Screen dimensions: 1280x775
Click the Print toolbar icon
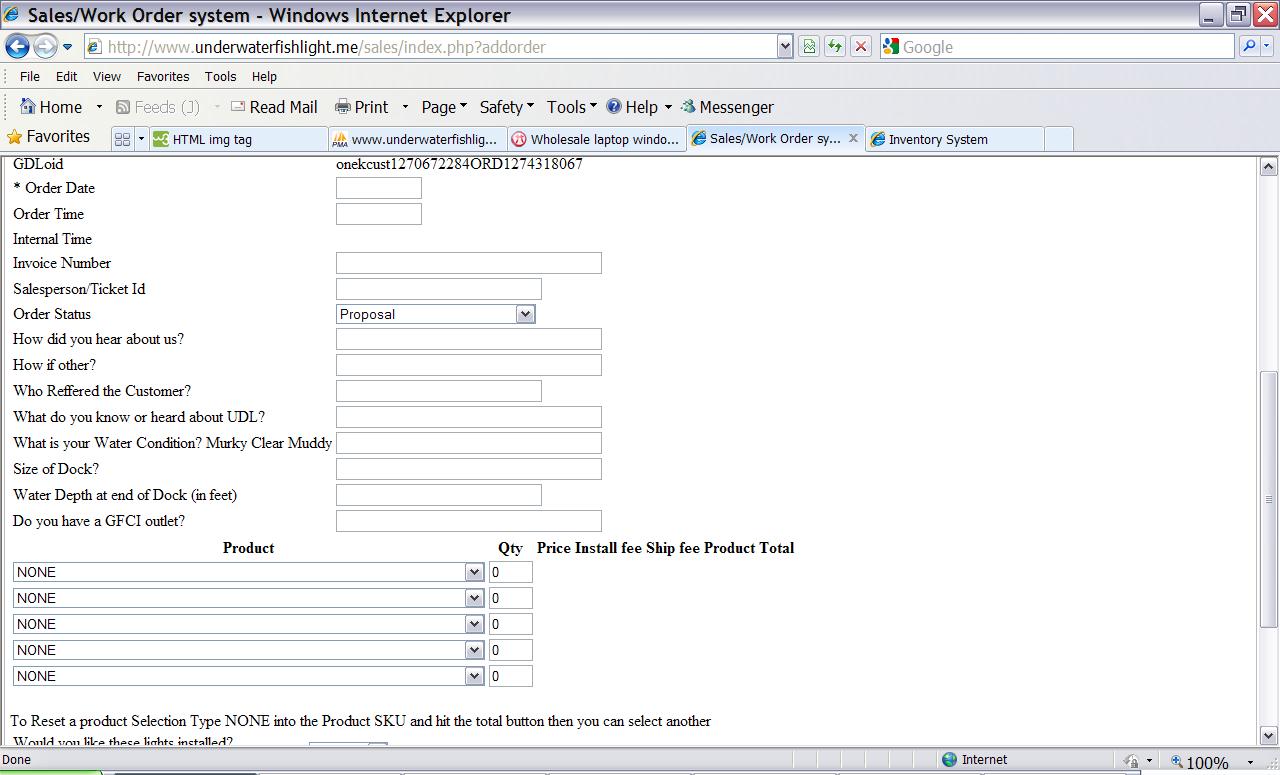tap(361, 107)
